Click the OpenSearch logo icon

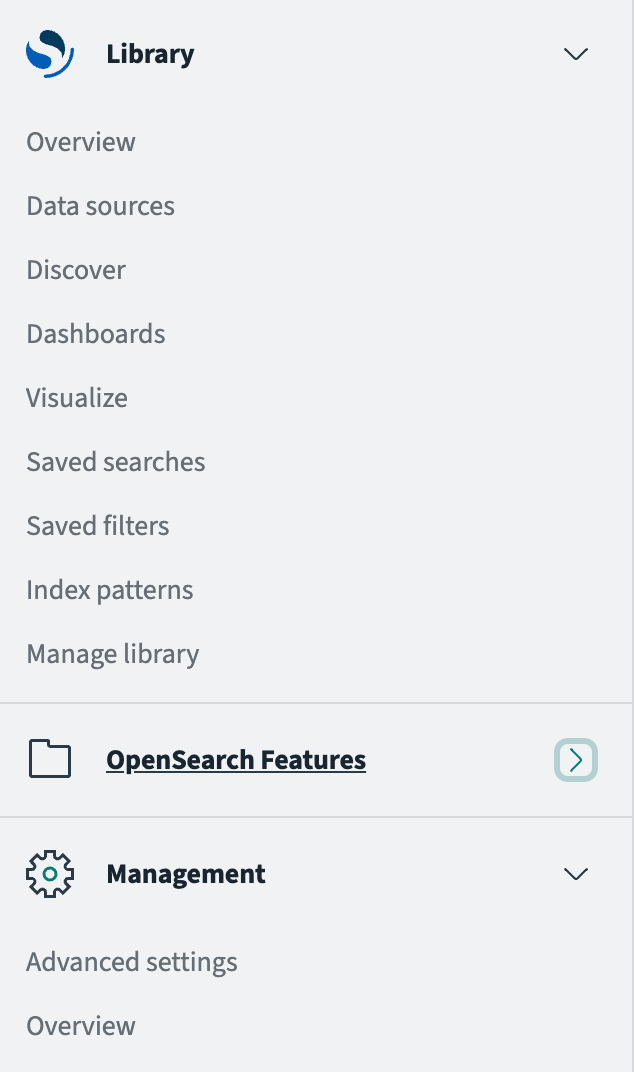tap(49, 54)
